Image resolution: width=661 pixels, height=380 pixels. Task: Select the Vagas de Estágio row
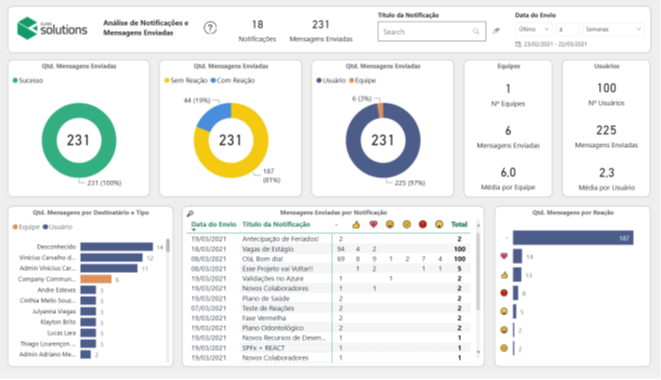click(x=329, y=249)
